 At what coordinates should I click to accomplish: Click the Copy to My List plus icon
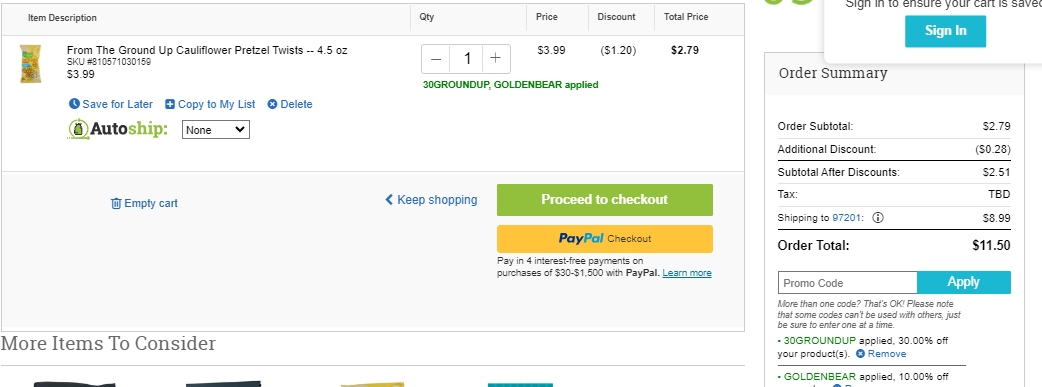(x=170, y=104)
